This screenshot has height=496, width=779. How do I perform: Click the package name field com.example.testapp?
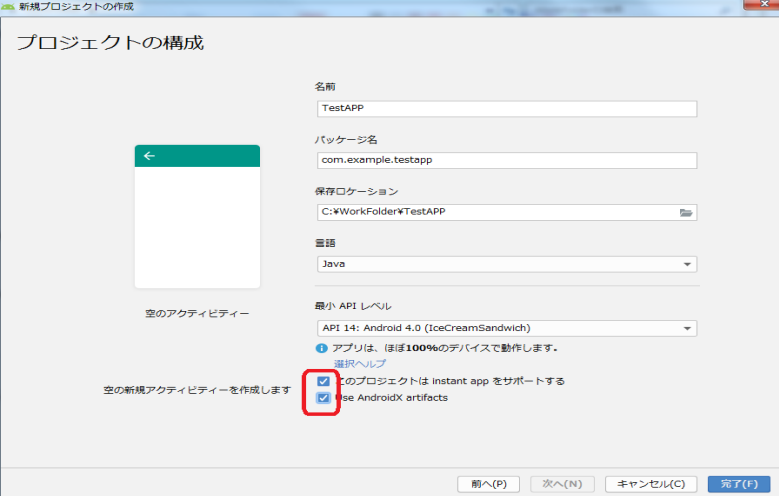coord(505,160)
